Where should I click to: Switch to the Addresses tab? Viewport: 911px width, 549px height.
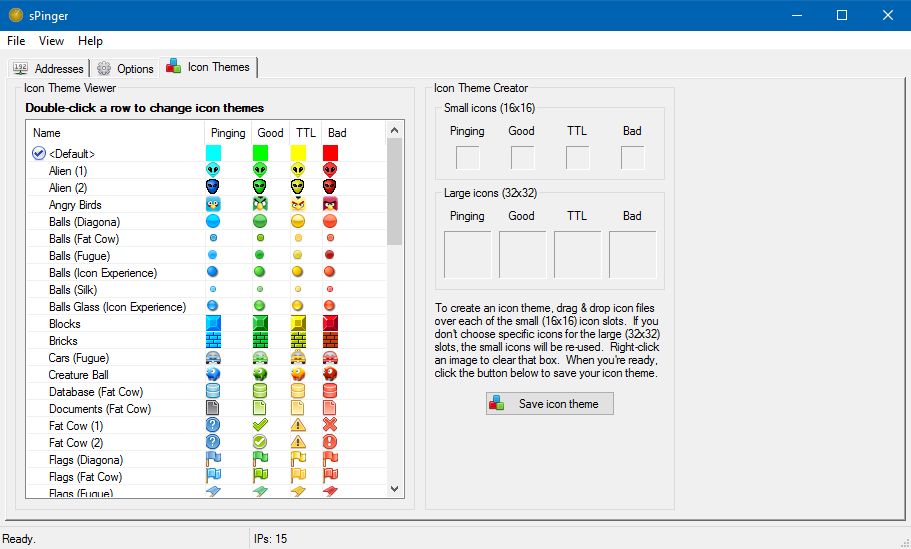coord(48,69)
